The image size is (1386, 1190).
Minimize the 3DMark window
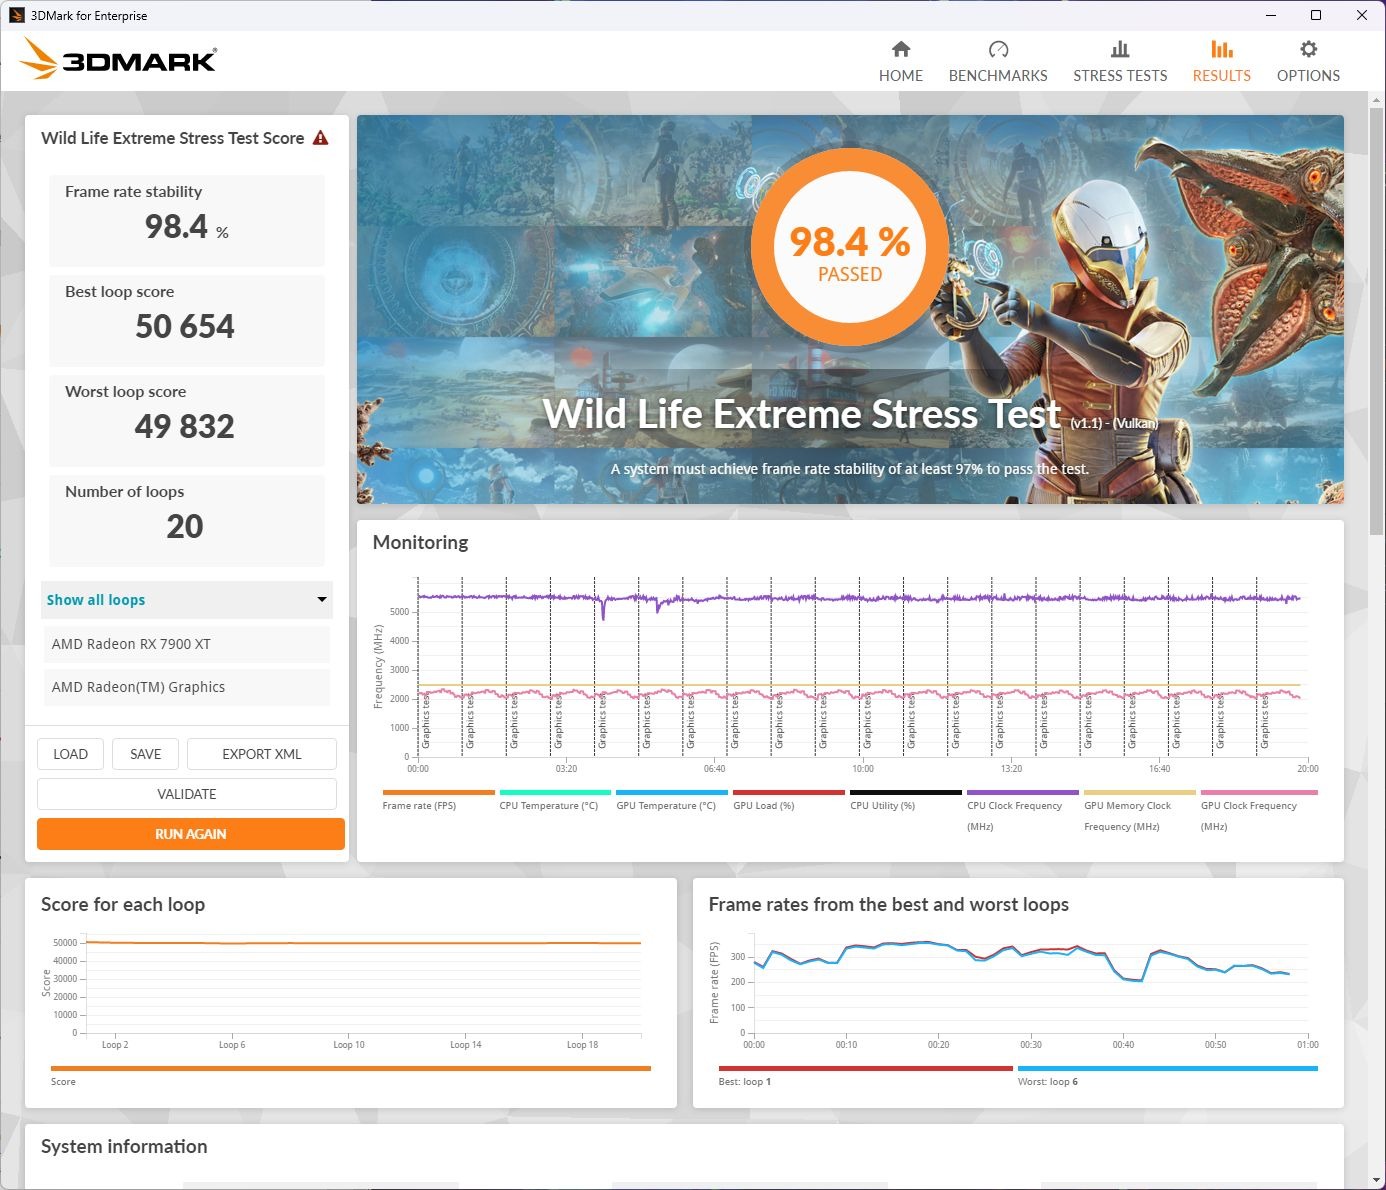[x=1271, y=15]
